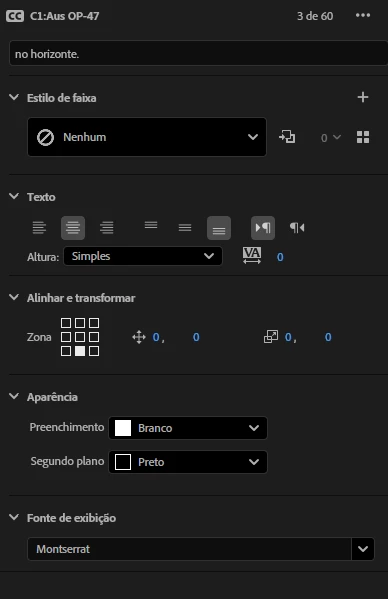Open the style browser grid icon
Screen dimensions: 388x599
click(363, 137)
